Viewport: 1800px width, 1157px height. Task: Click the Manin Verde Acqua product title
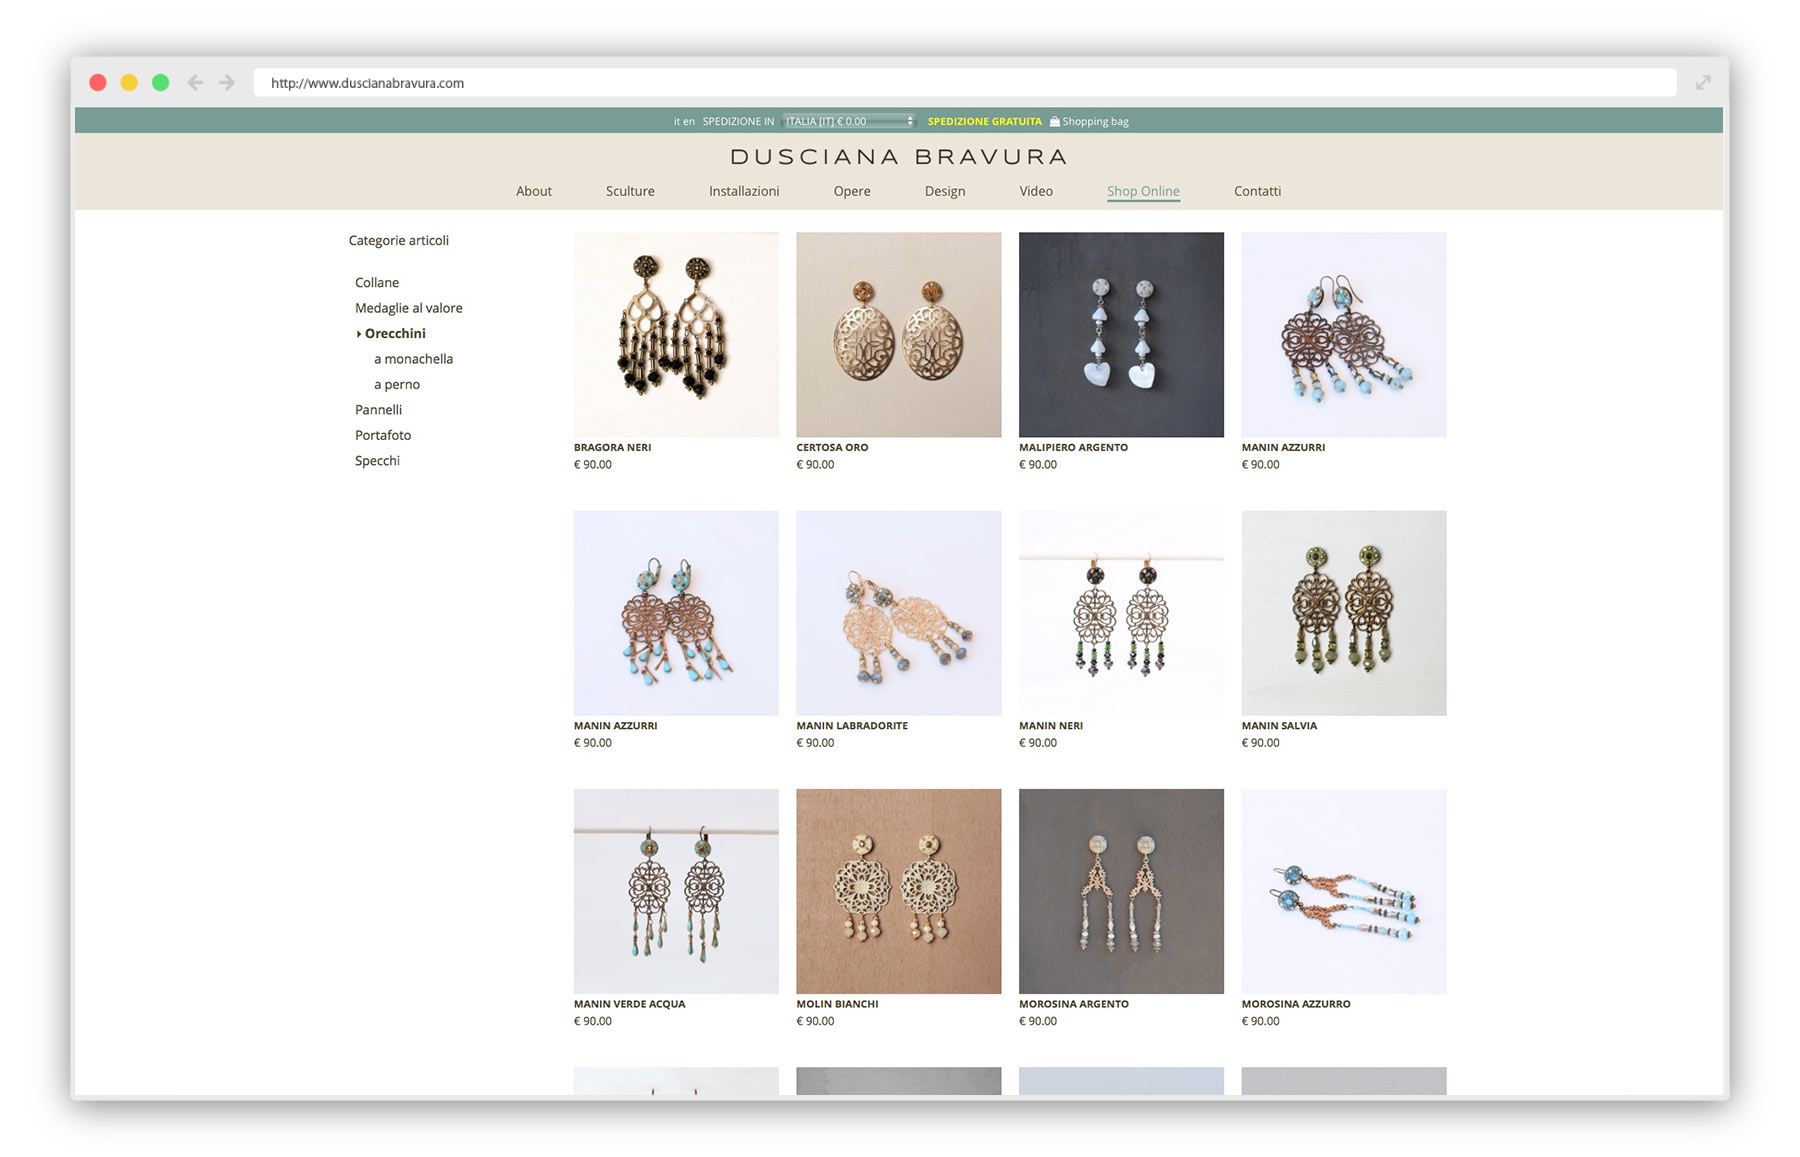tap(629, 1004)
